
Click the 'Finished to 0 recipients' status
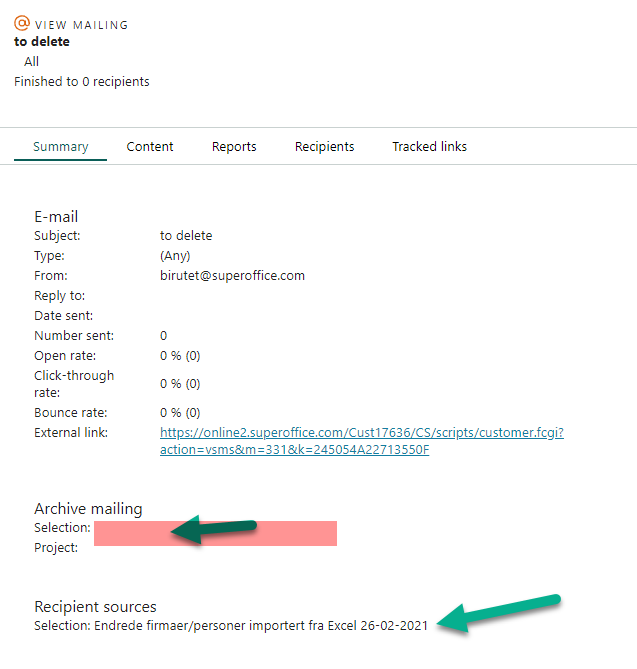(82, 82)
